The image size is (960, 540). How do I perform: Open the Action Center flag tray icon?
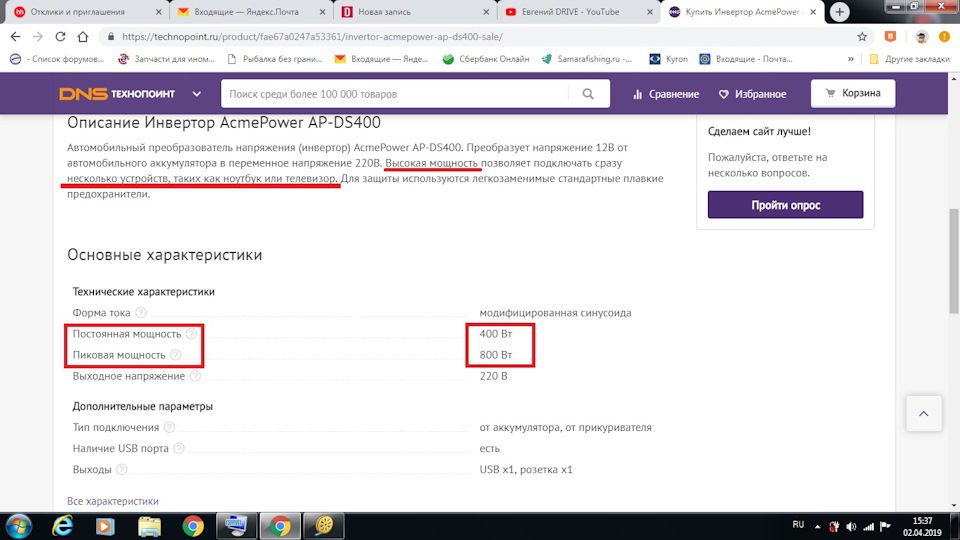pyautogui.click(x=885, y=527)
